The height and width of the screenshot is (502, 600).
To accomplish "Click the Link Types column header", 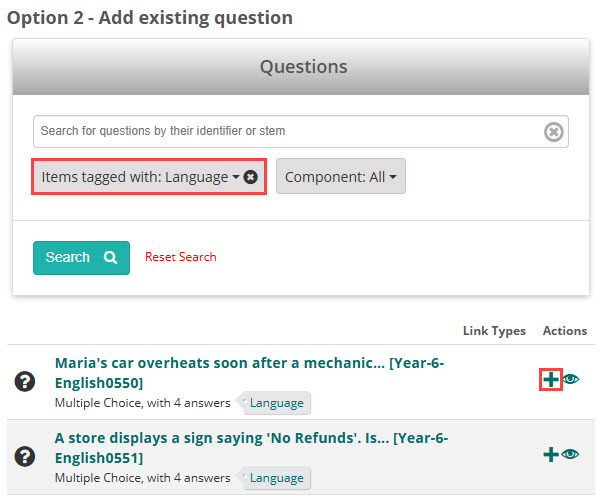I will tap(494, 331).
